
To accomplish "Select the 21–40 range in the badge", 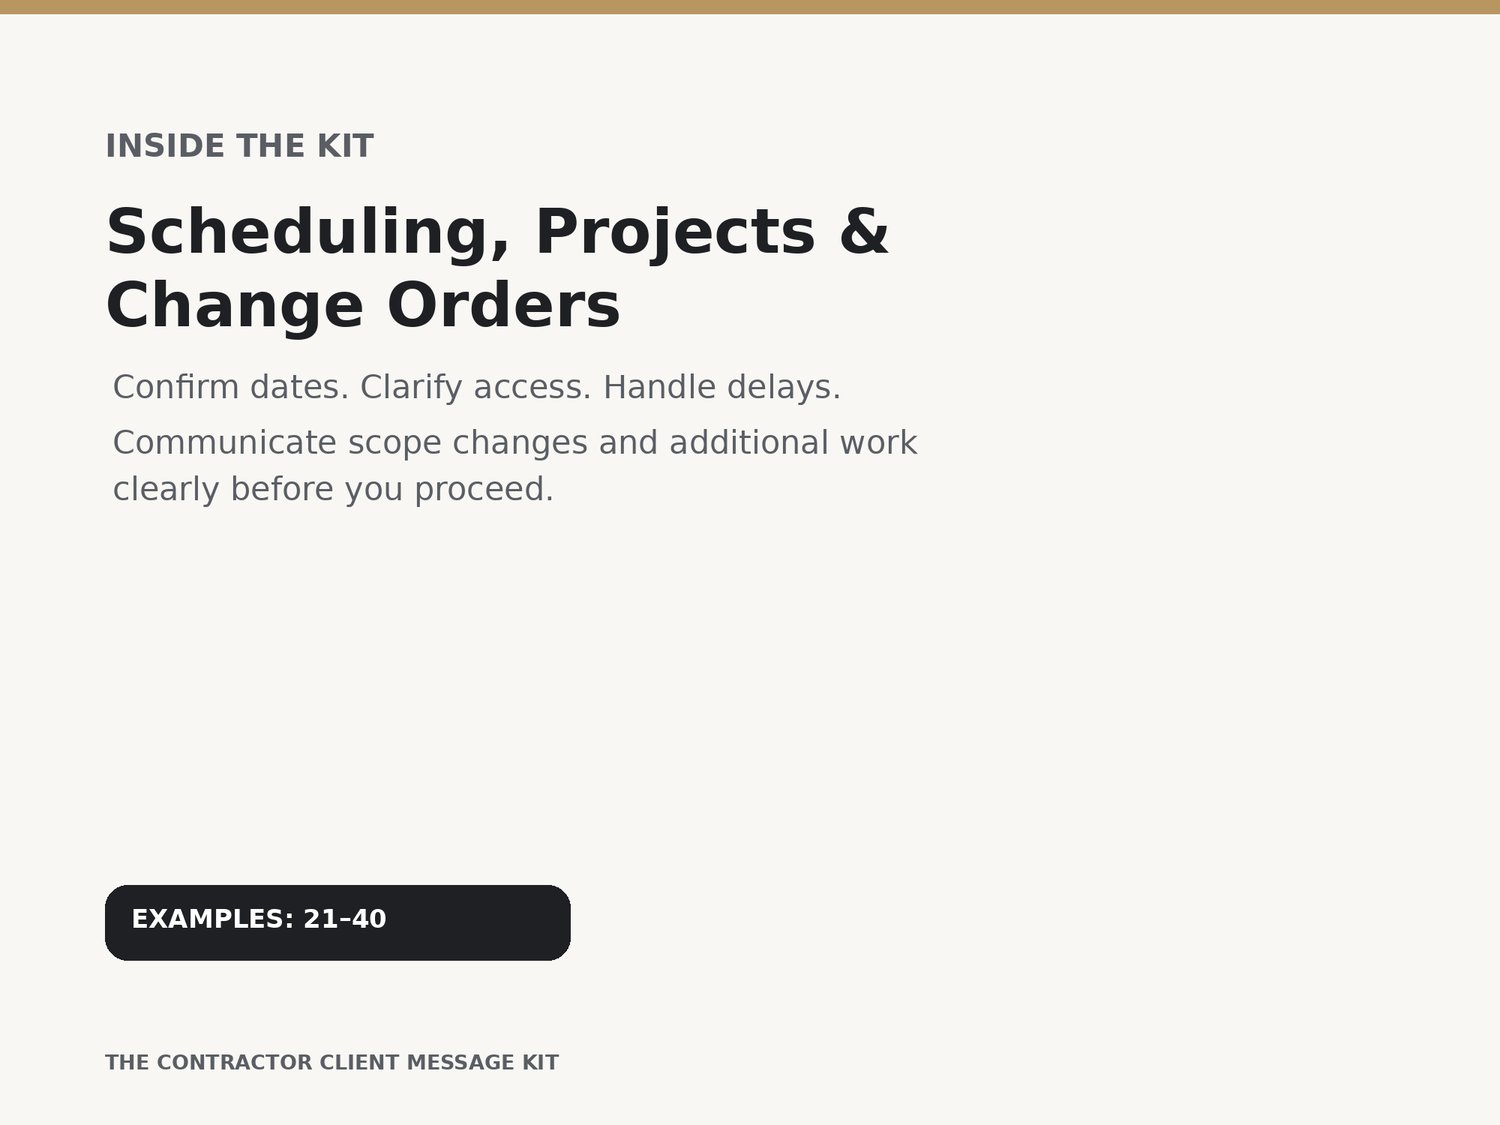I will (x=345, y=919).
